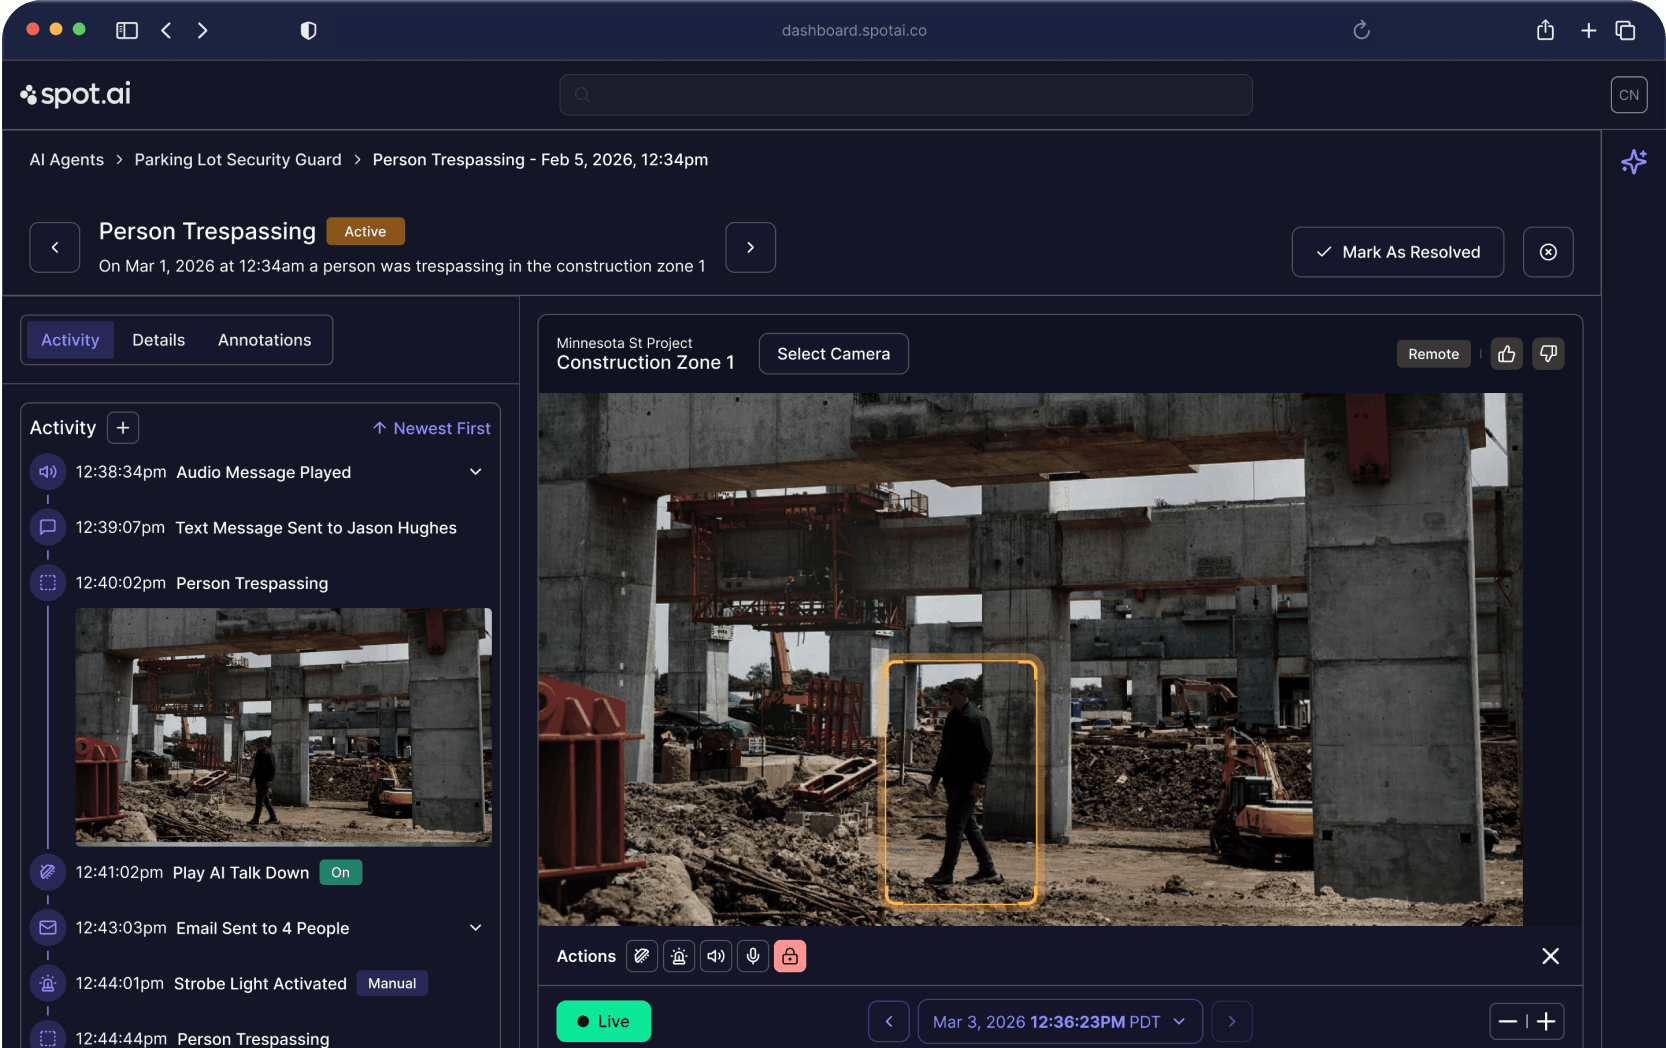Click the spot.ai logo

pos(75,94)
